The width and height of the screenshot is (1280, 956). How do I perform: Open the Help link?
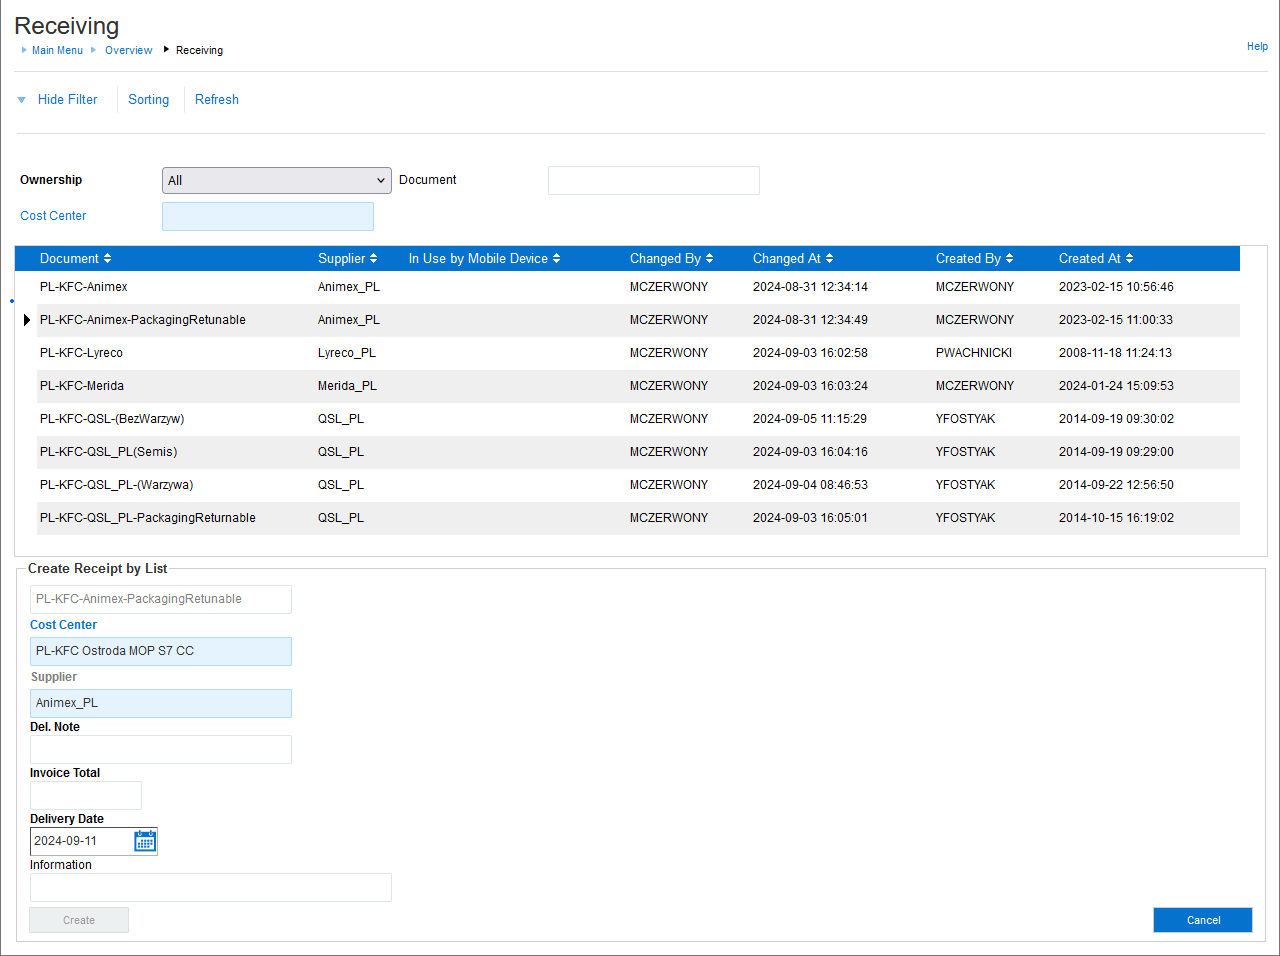point(1257,46)
